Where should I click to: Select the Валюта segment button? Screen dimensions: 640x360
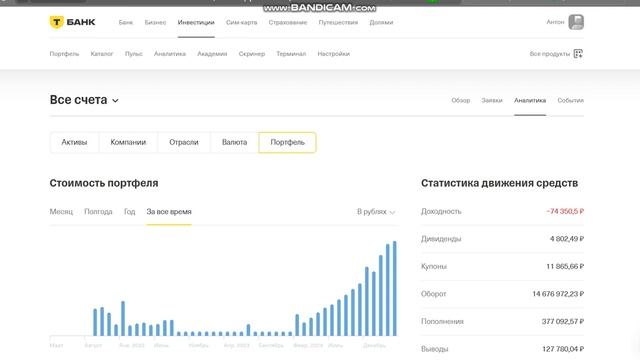[x=234, y=142]
